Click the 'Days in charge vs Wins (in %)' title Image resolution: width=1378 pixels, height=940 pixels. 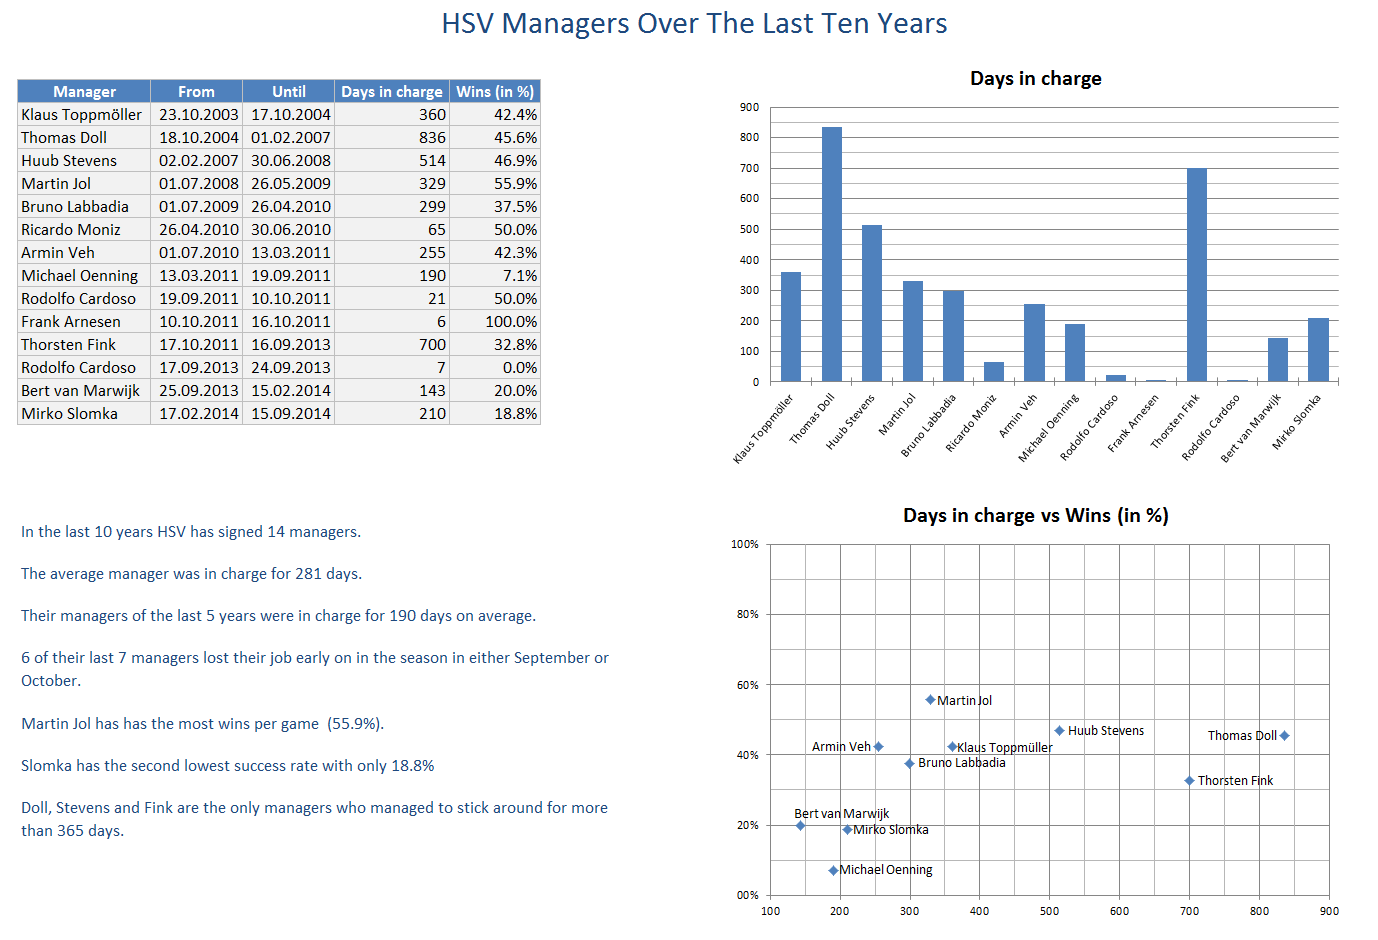1035,515
